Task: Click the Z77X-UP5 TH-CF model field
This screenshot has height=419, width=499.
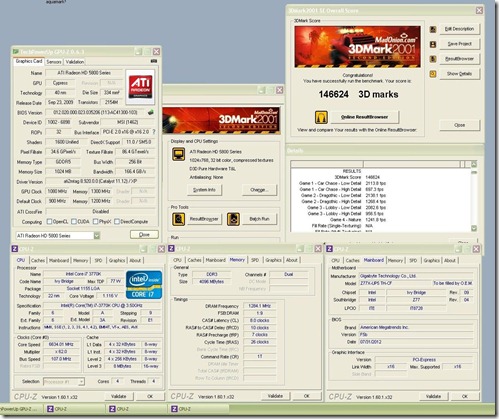Action: pyautogui.click(x=395, y=283)
